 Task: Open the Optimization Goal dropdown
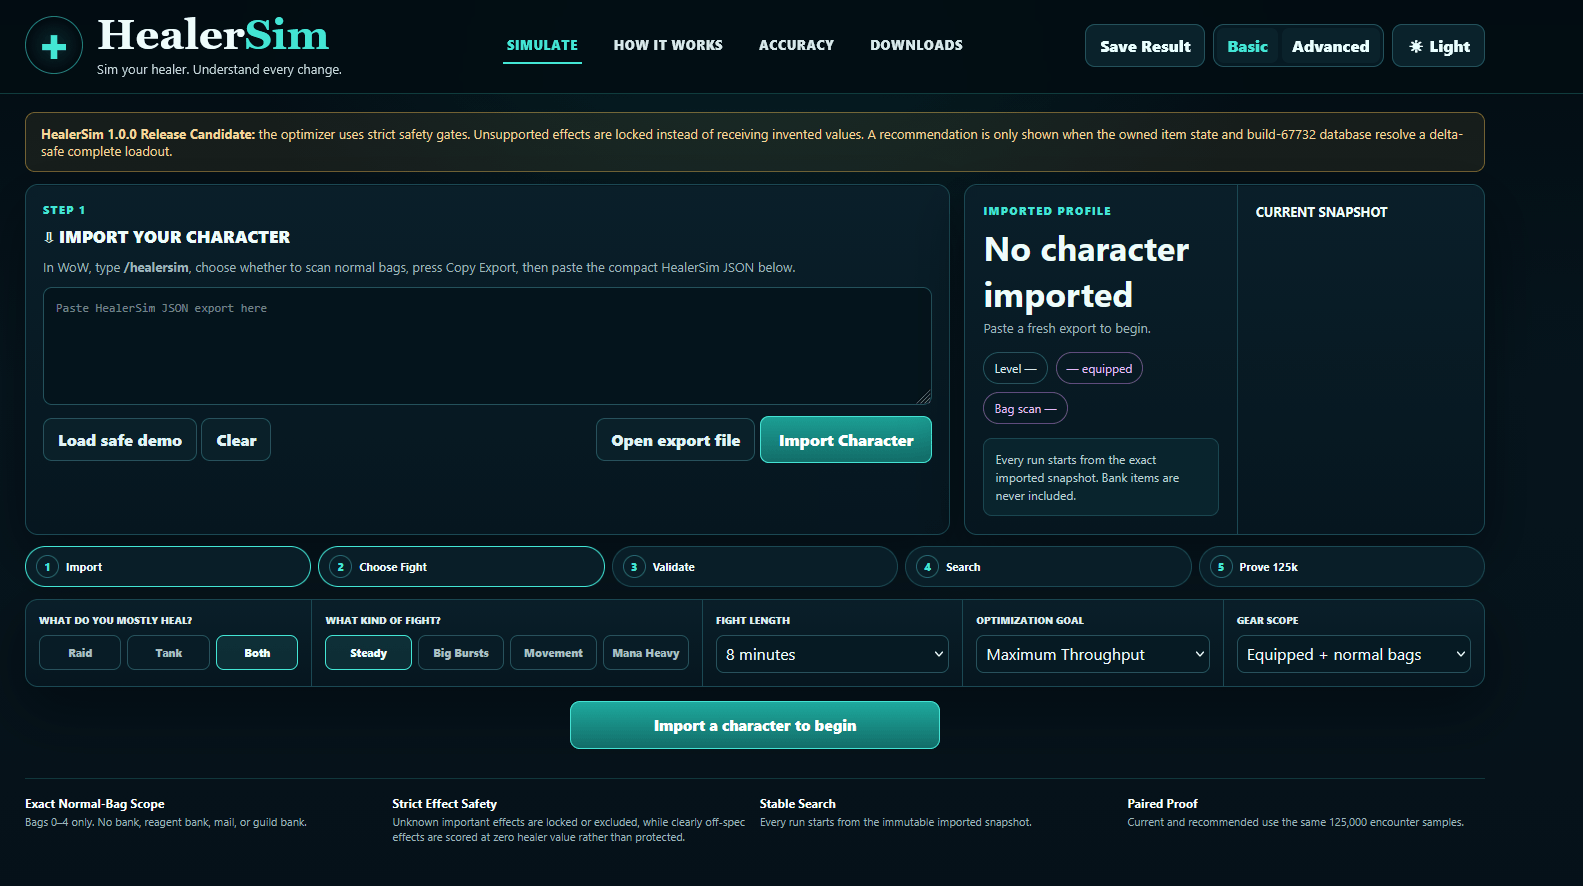point(1093,654)
